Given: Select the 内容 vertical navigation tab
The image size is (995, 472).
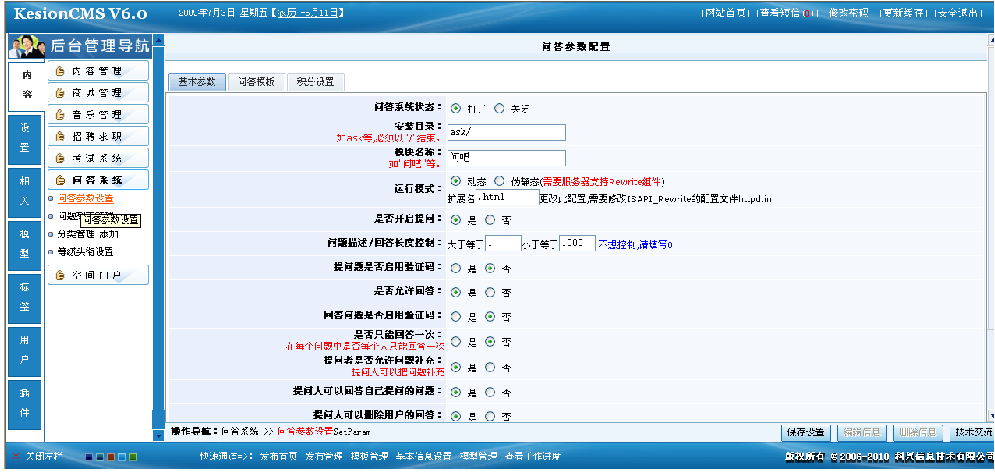Looking at the screenshot, I should point(26,86).
